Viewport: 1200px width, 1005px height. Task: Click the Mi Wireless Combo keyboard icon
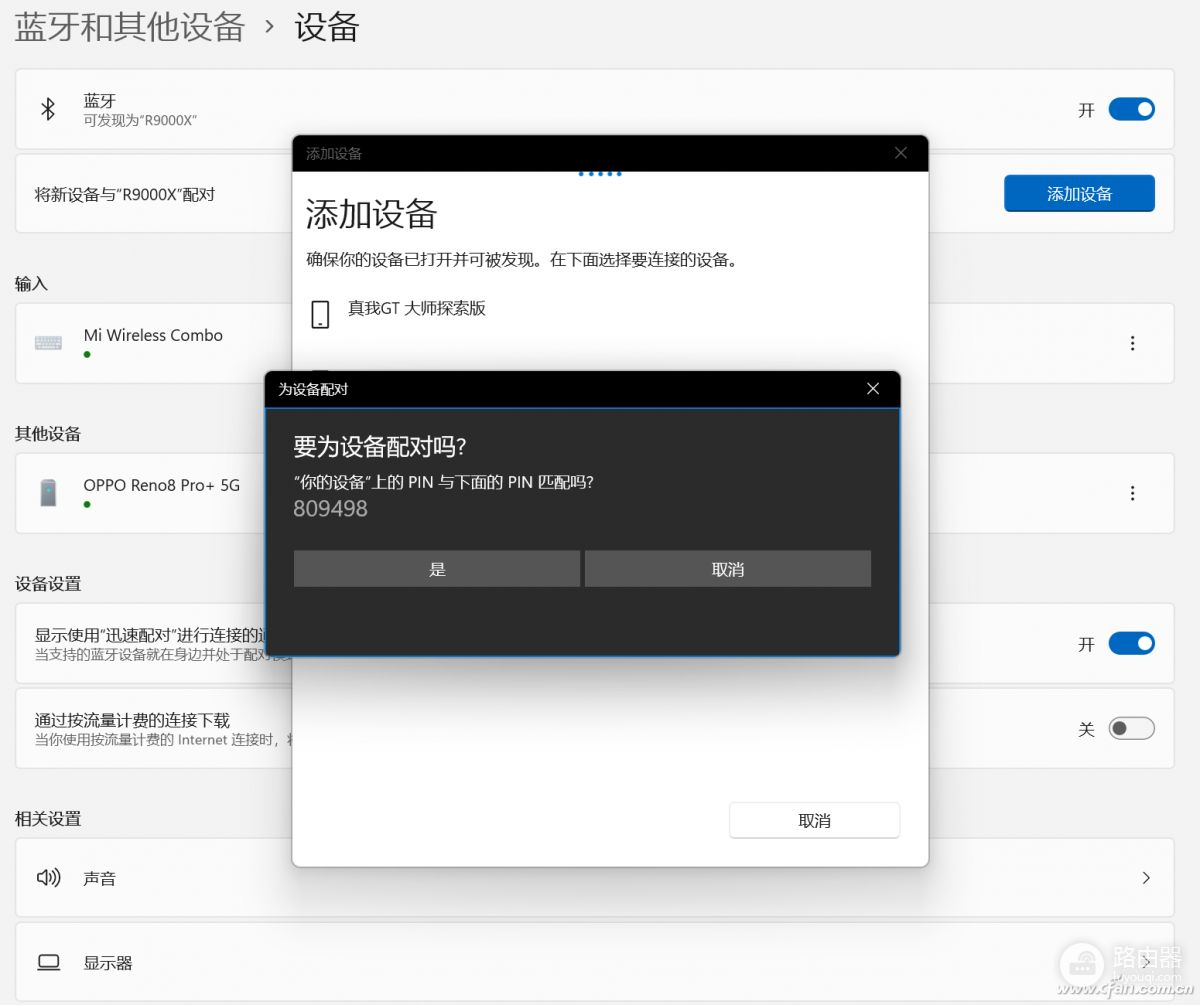pos(48,343)
